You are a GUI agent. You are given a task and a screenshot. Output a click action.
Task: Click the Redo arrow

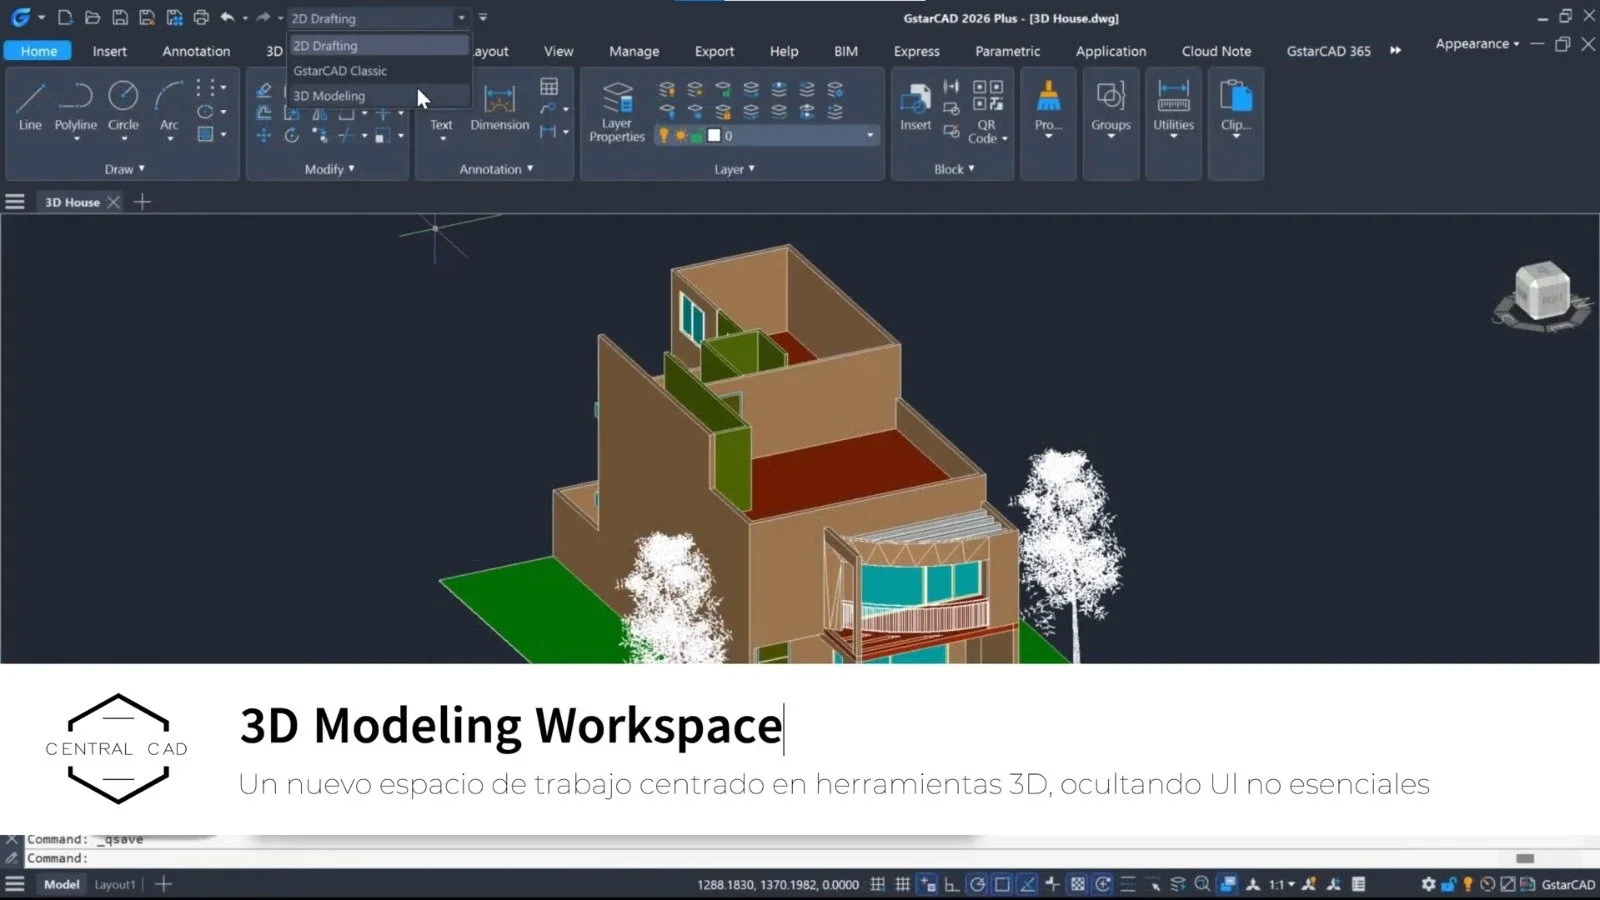click(x=262, y=17)
